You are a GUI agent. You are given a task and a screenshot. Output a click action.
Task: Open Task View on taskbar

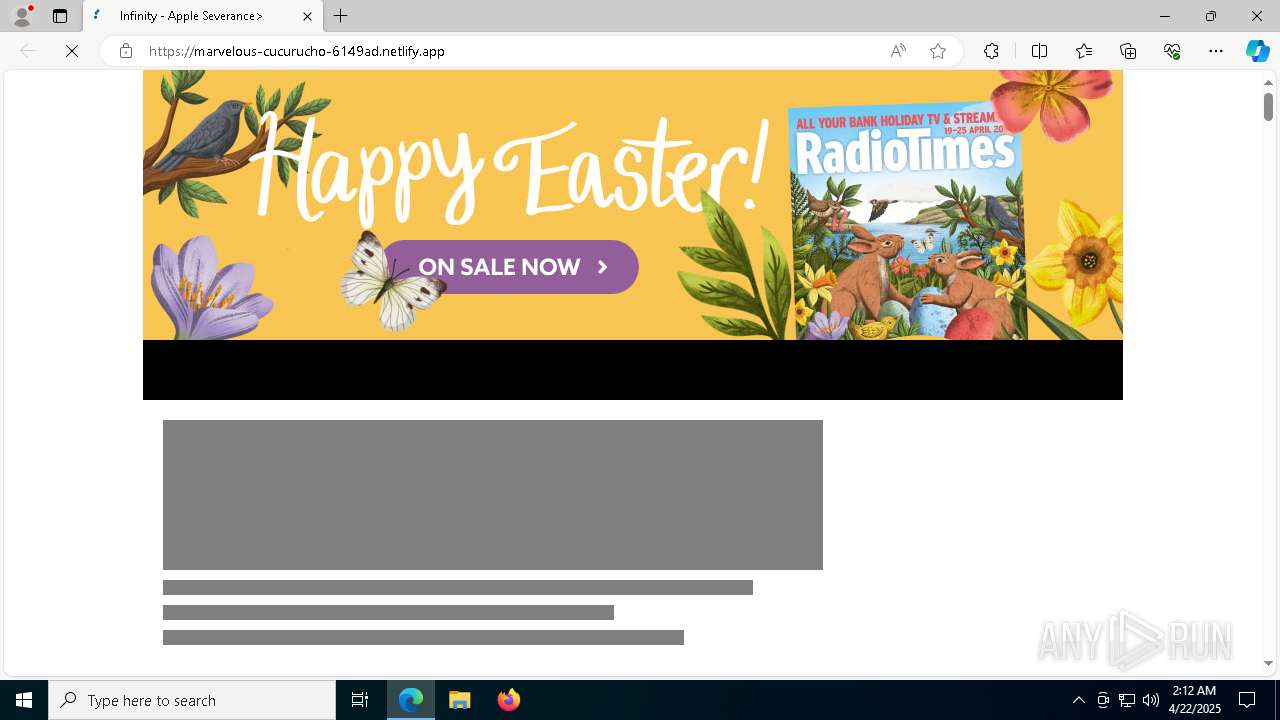click(x=360, y=700)
